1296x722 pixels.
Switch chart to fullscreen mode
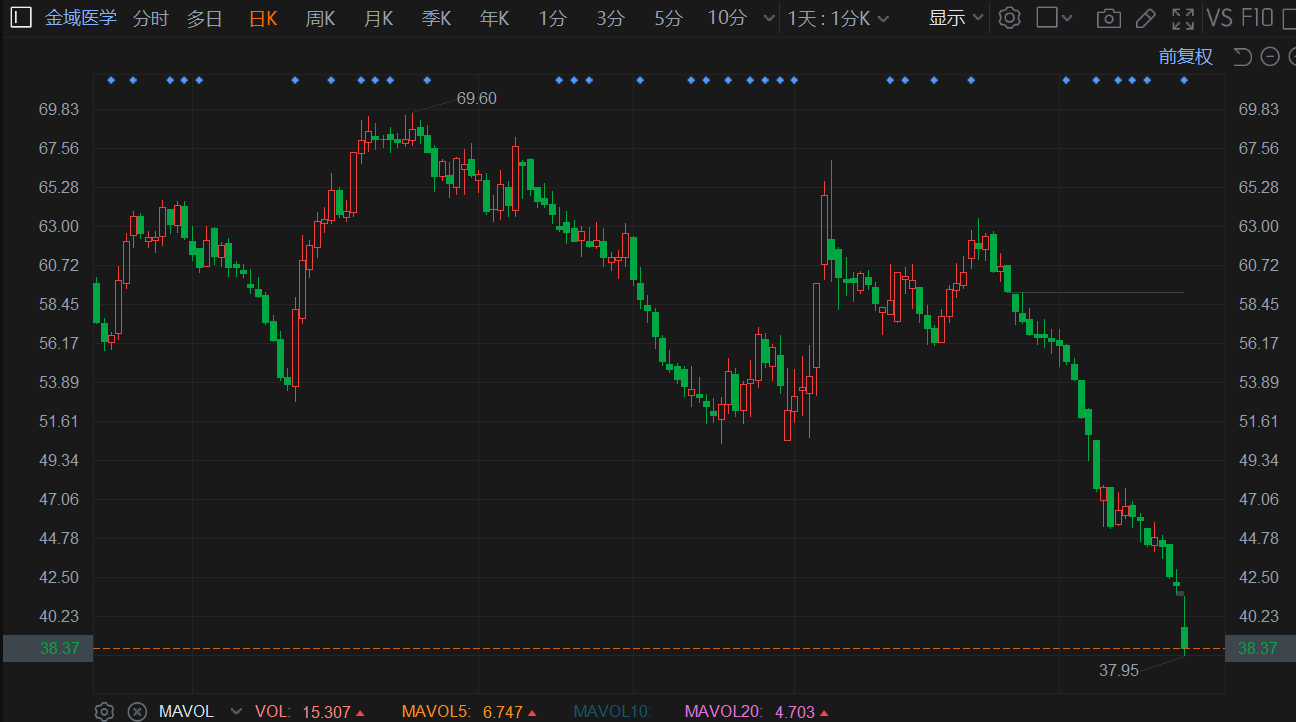1183,18
